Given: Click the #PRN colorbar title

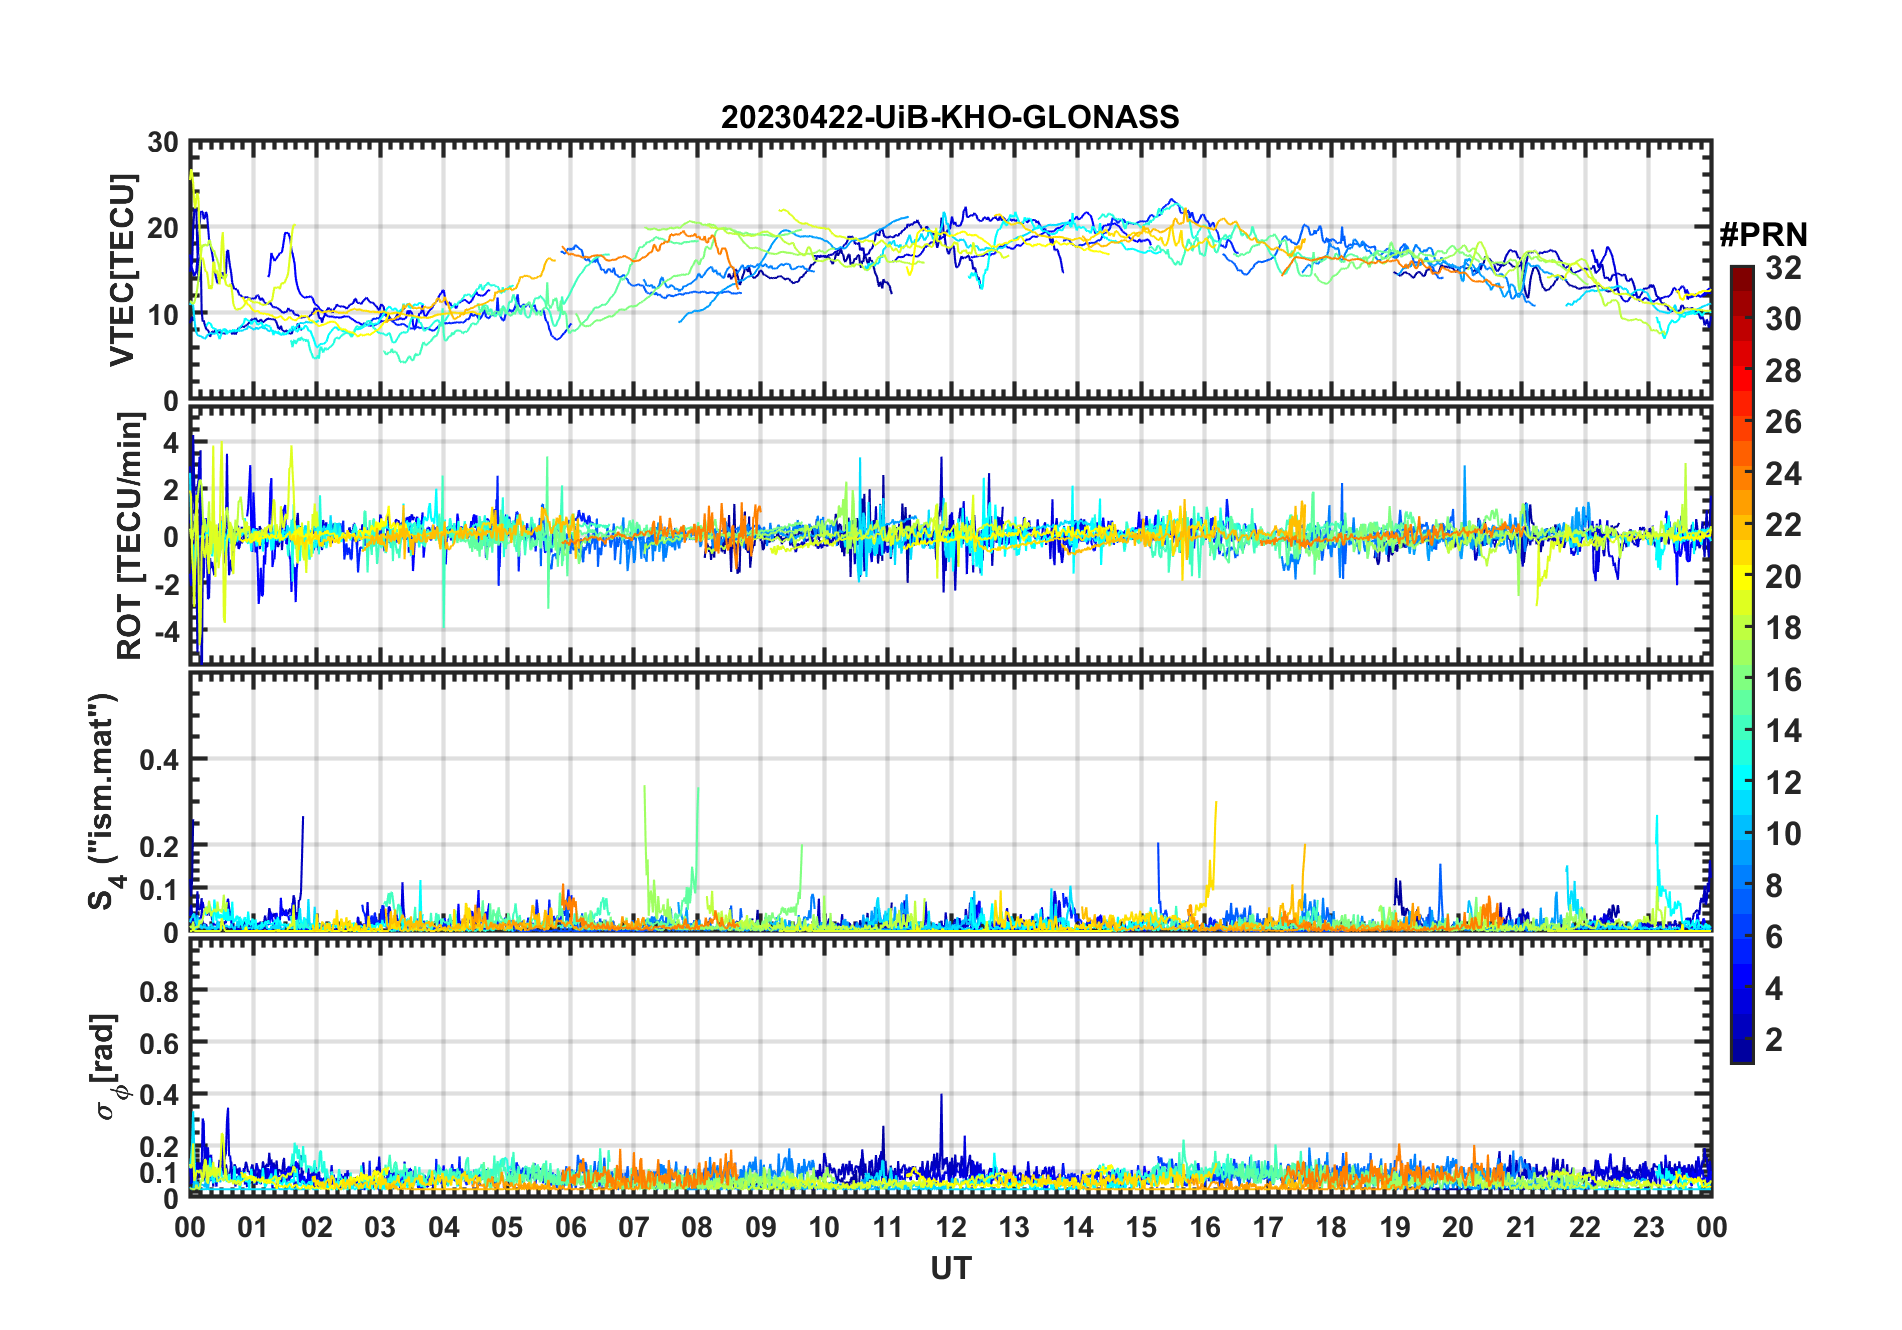Looking at the screenshot, I should [x=1764, y=235].
